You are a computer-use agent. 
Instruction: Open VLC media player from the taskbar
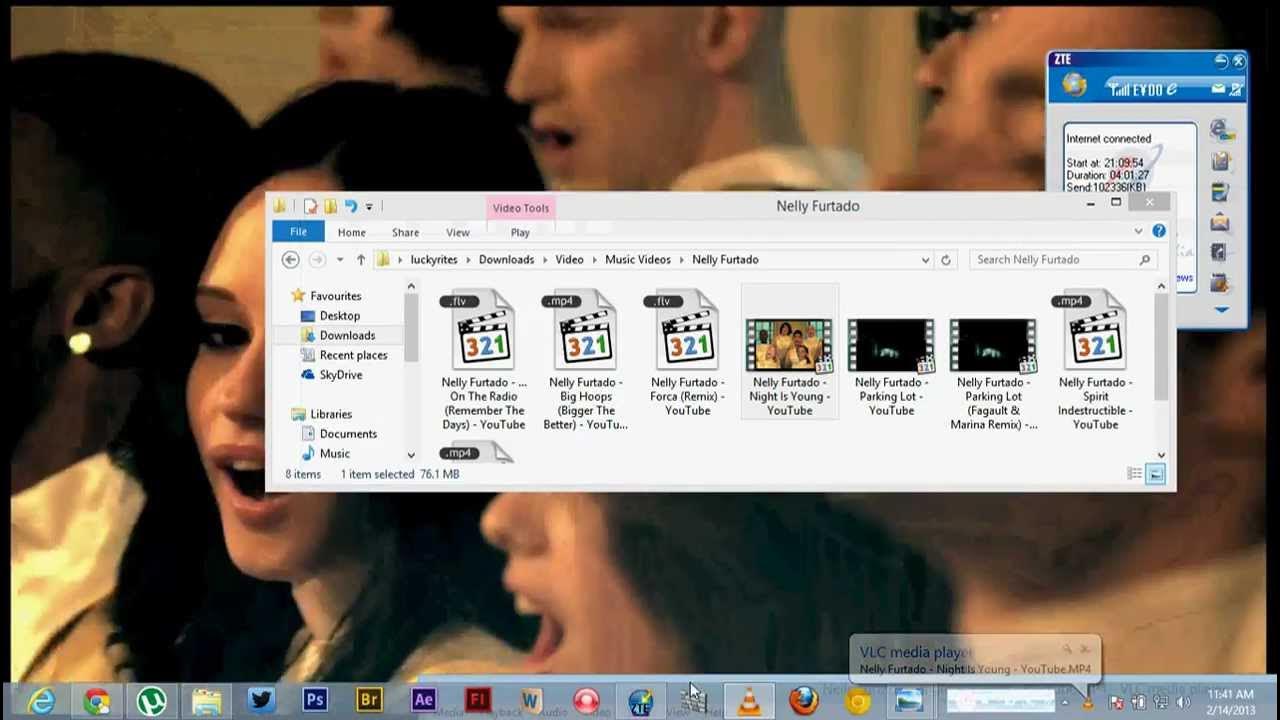(748, 701)
